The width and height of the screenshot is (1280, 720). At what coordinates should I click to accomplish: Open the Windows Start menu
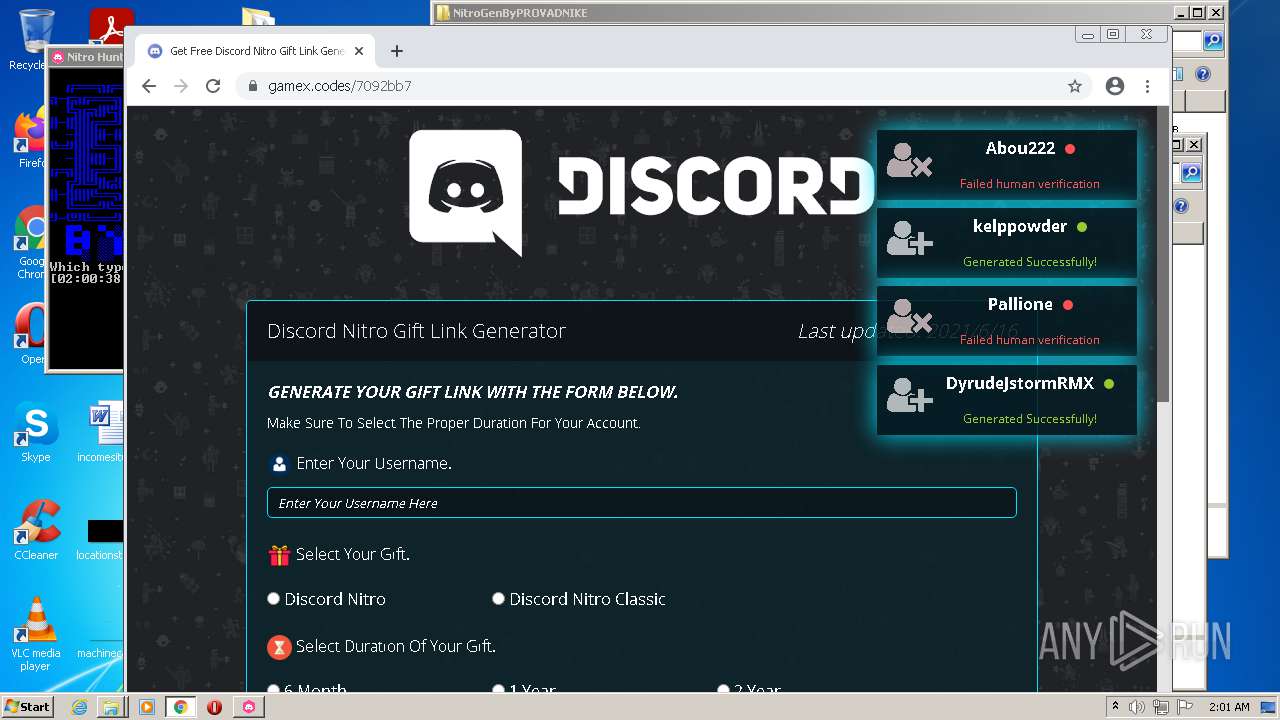[28, 706]
